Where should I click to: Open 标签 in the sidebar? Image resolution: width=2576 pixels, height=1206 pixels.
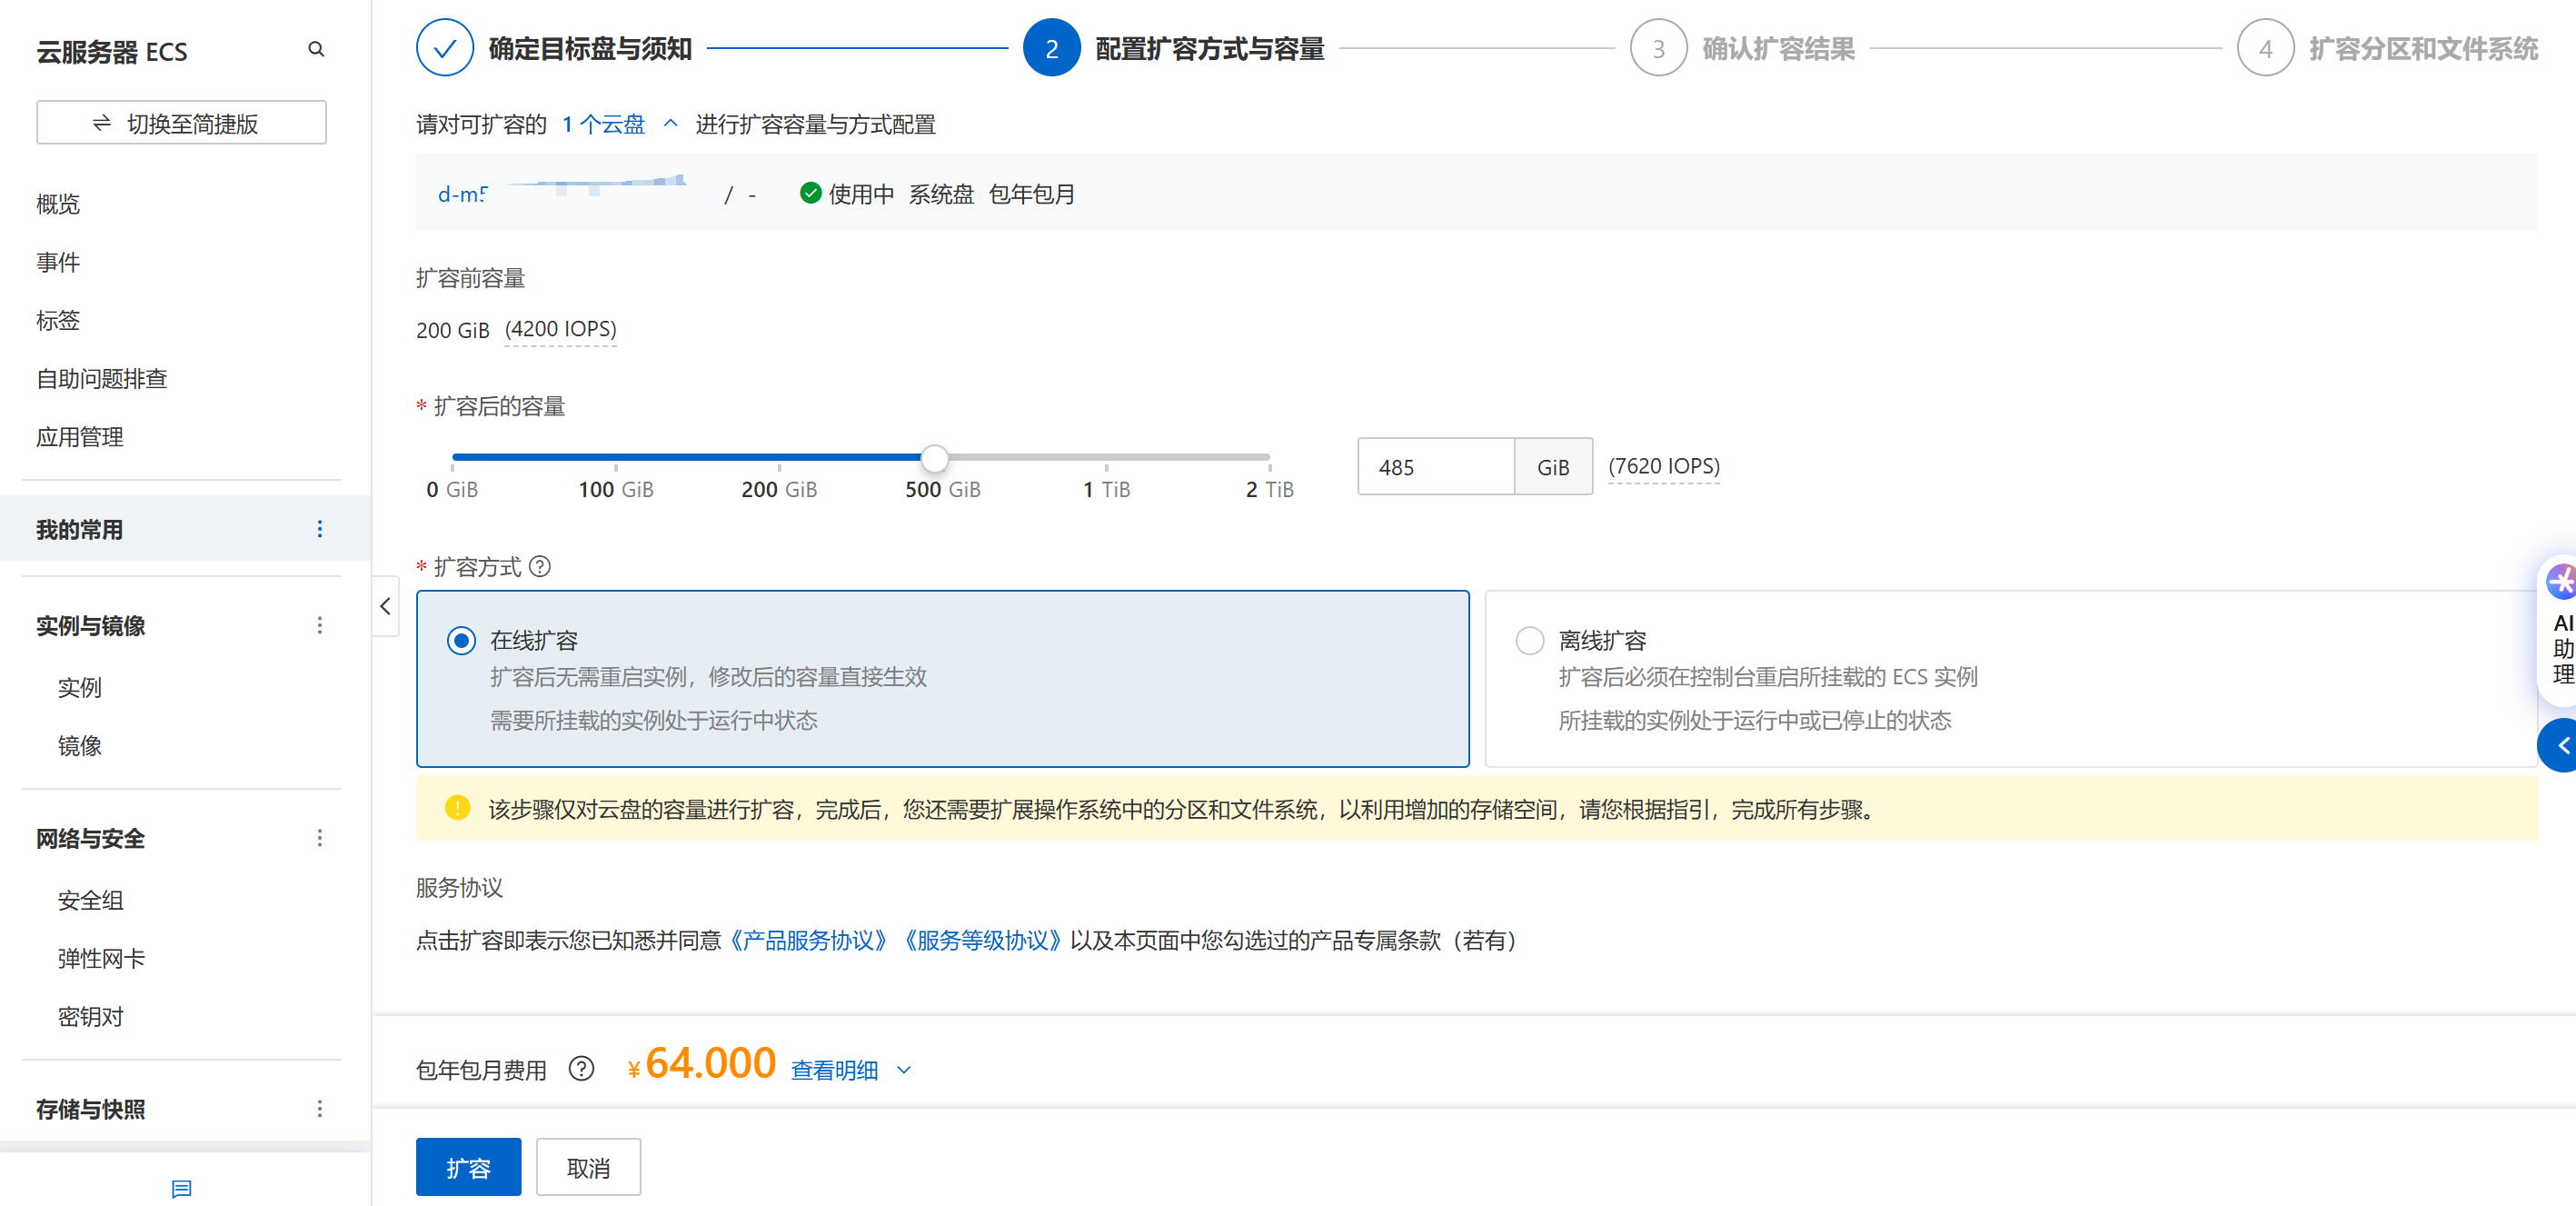(x=58, y=320)
